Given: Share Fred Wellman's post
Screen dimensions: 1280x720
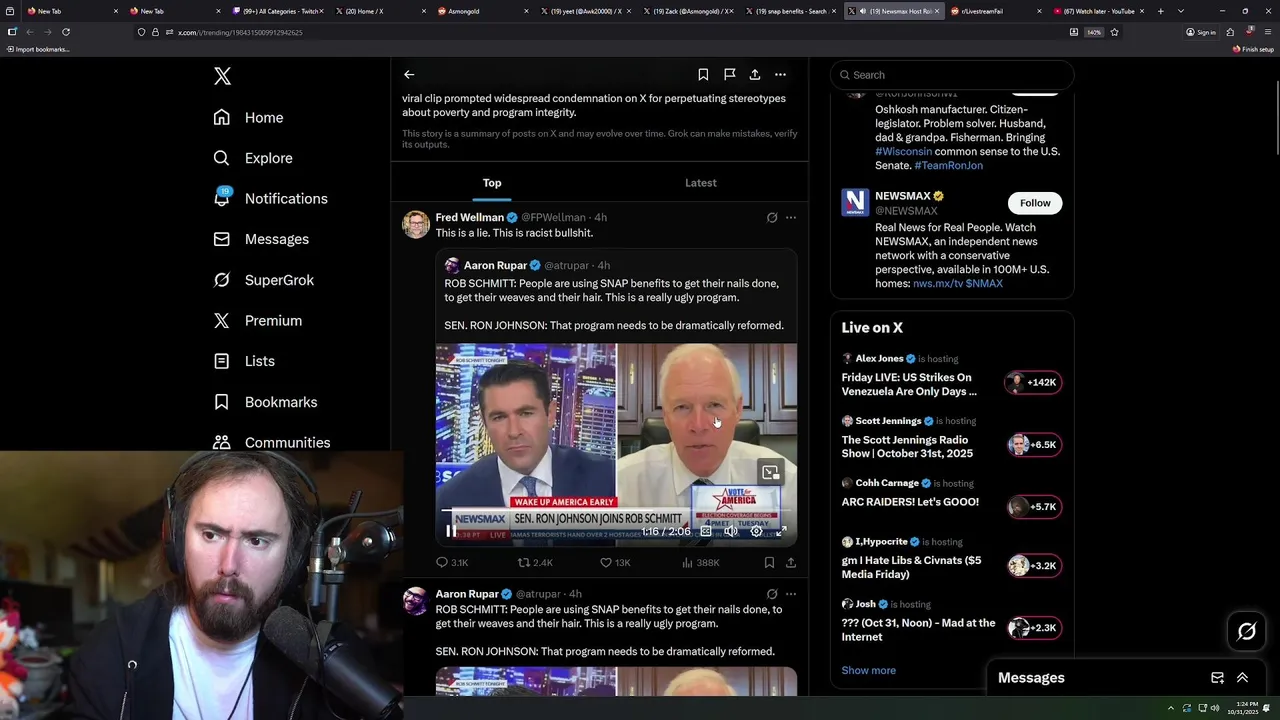Looking at the screenshot, I should pyautogui.click(x=791, y=563).
